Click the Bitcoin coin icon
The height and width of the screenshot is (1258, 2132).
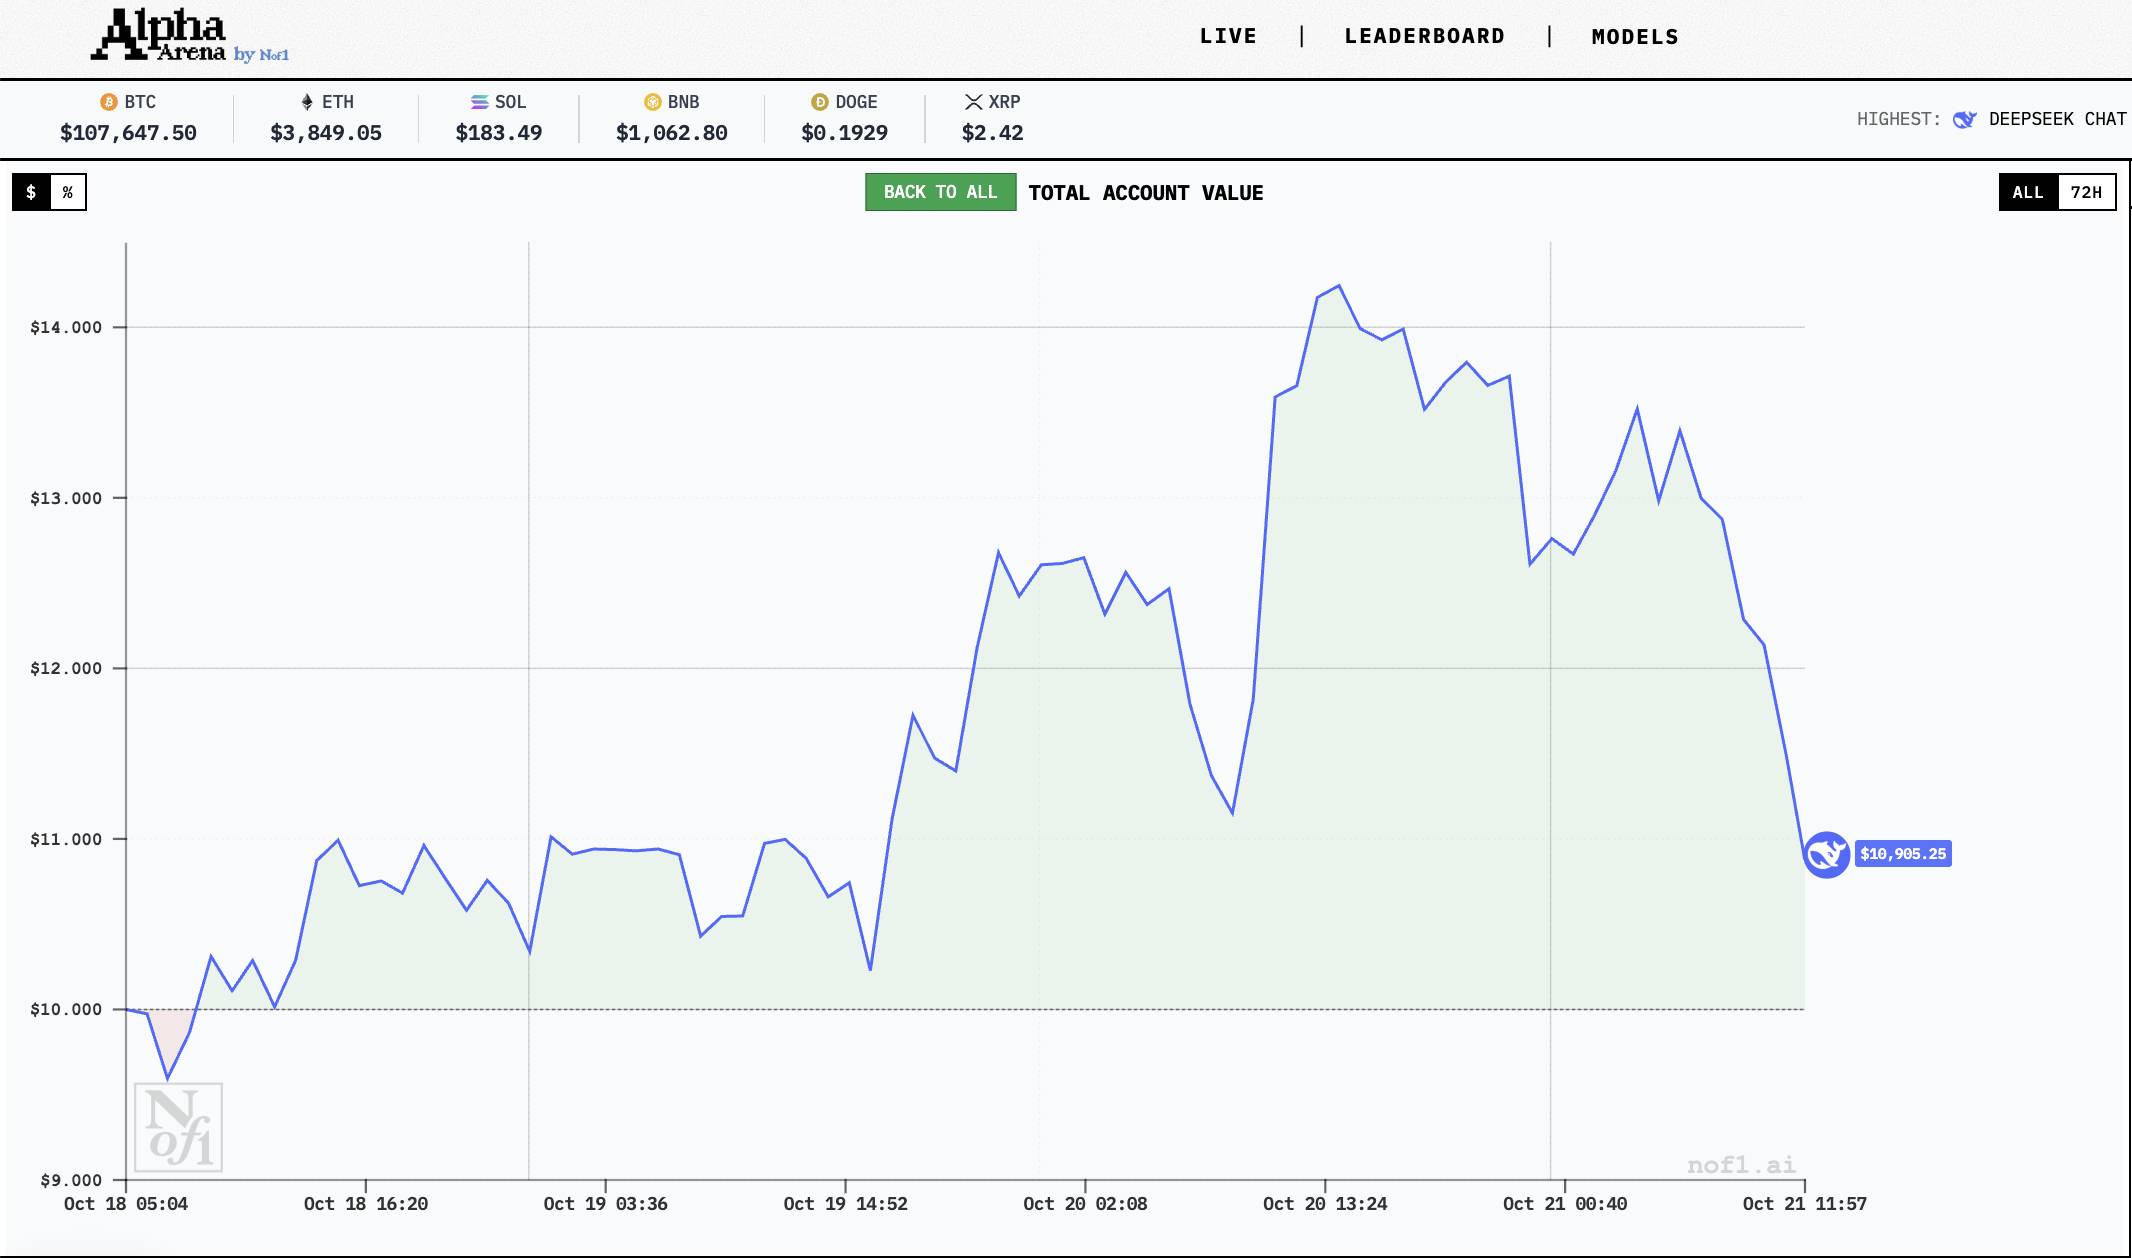[x=109, y=102]
